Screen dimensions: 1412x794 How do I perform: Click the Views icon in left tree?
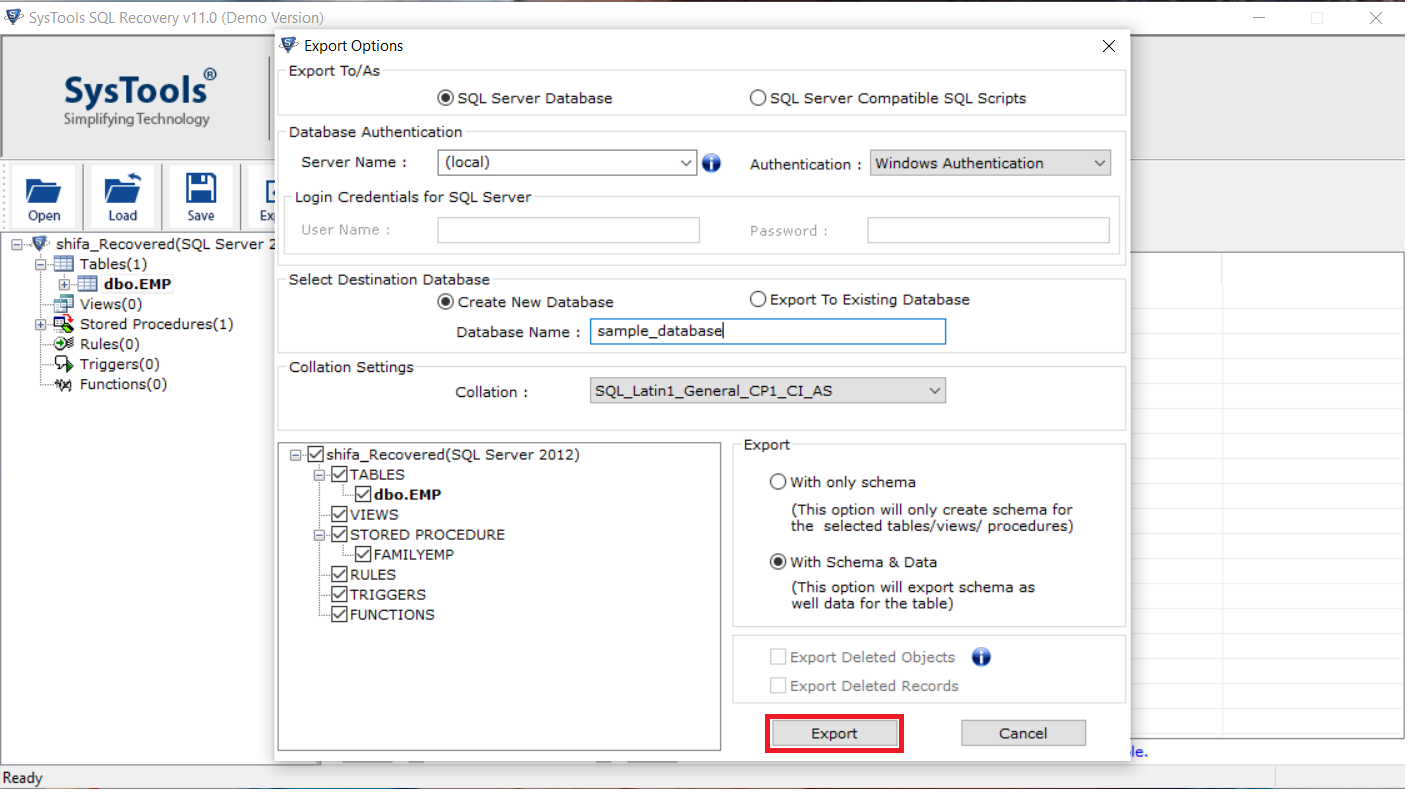[64, 304]
